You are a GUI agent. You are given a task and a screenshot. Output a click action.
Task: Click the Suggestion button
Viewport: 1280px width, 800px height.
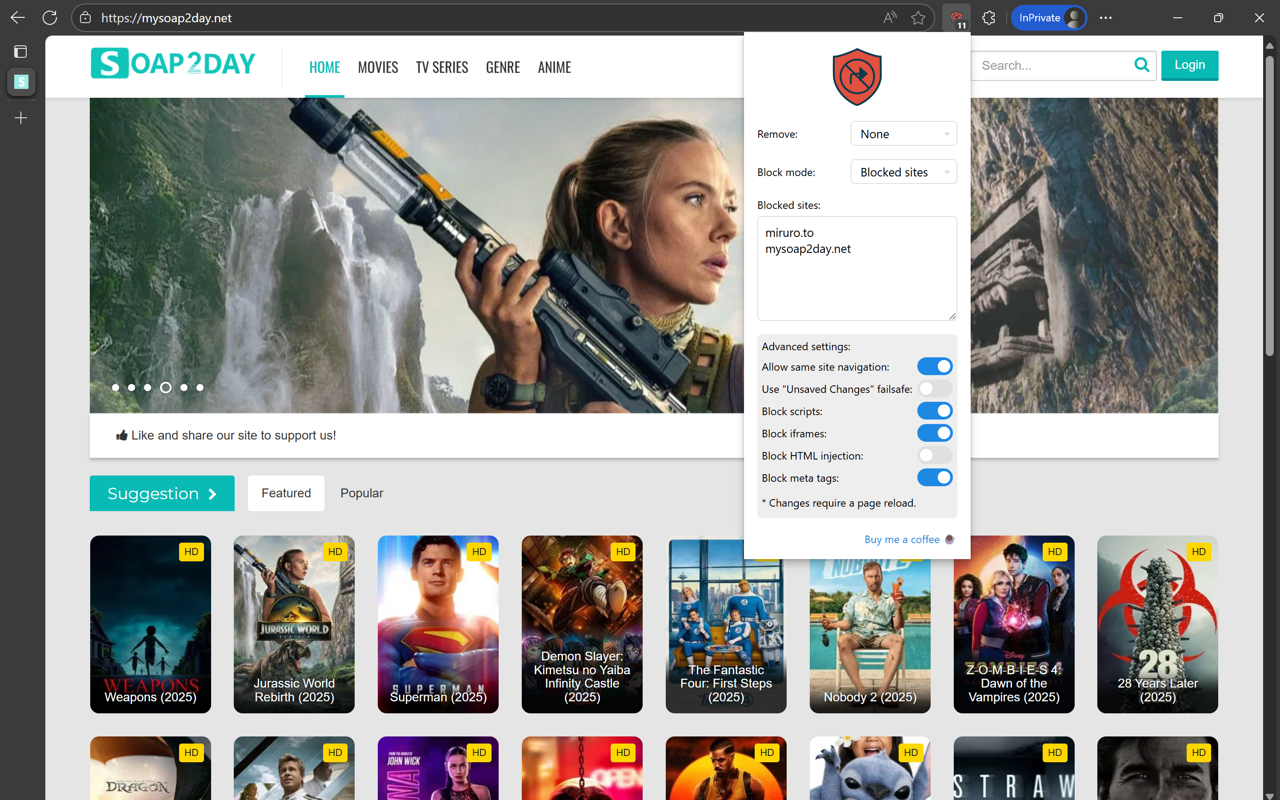click(x=162, y=493)
